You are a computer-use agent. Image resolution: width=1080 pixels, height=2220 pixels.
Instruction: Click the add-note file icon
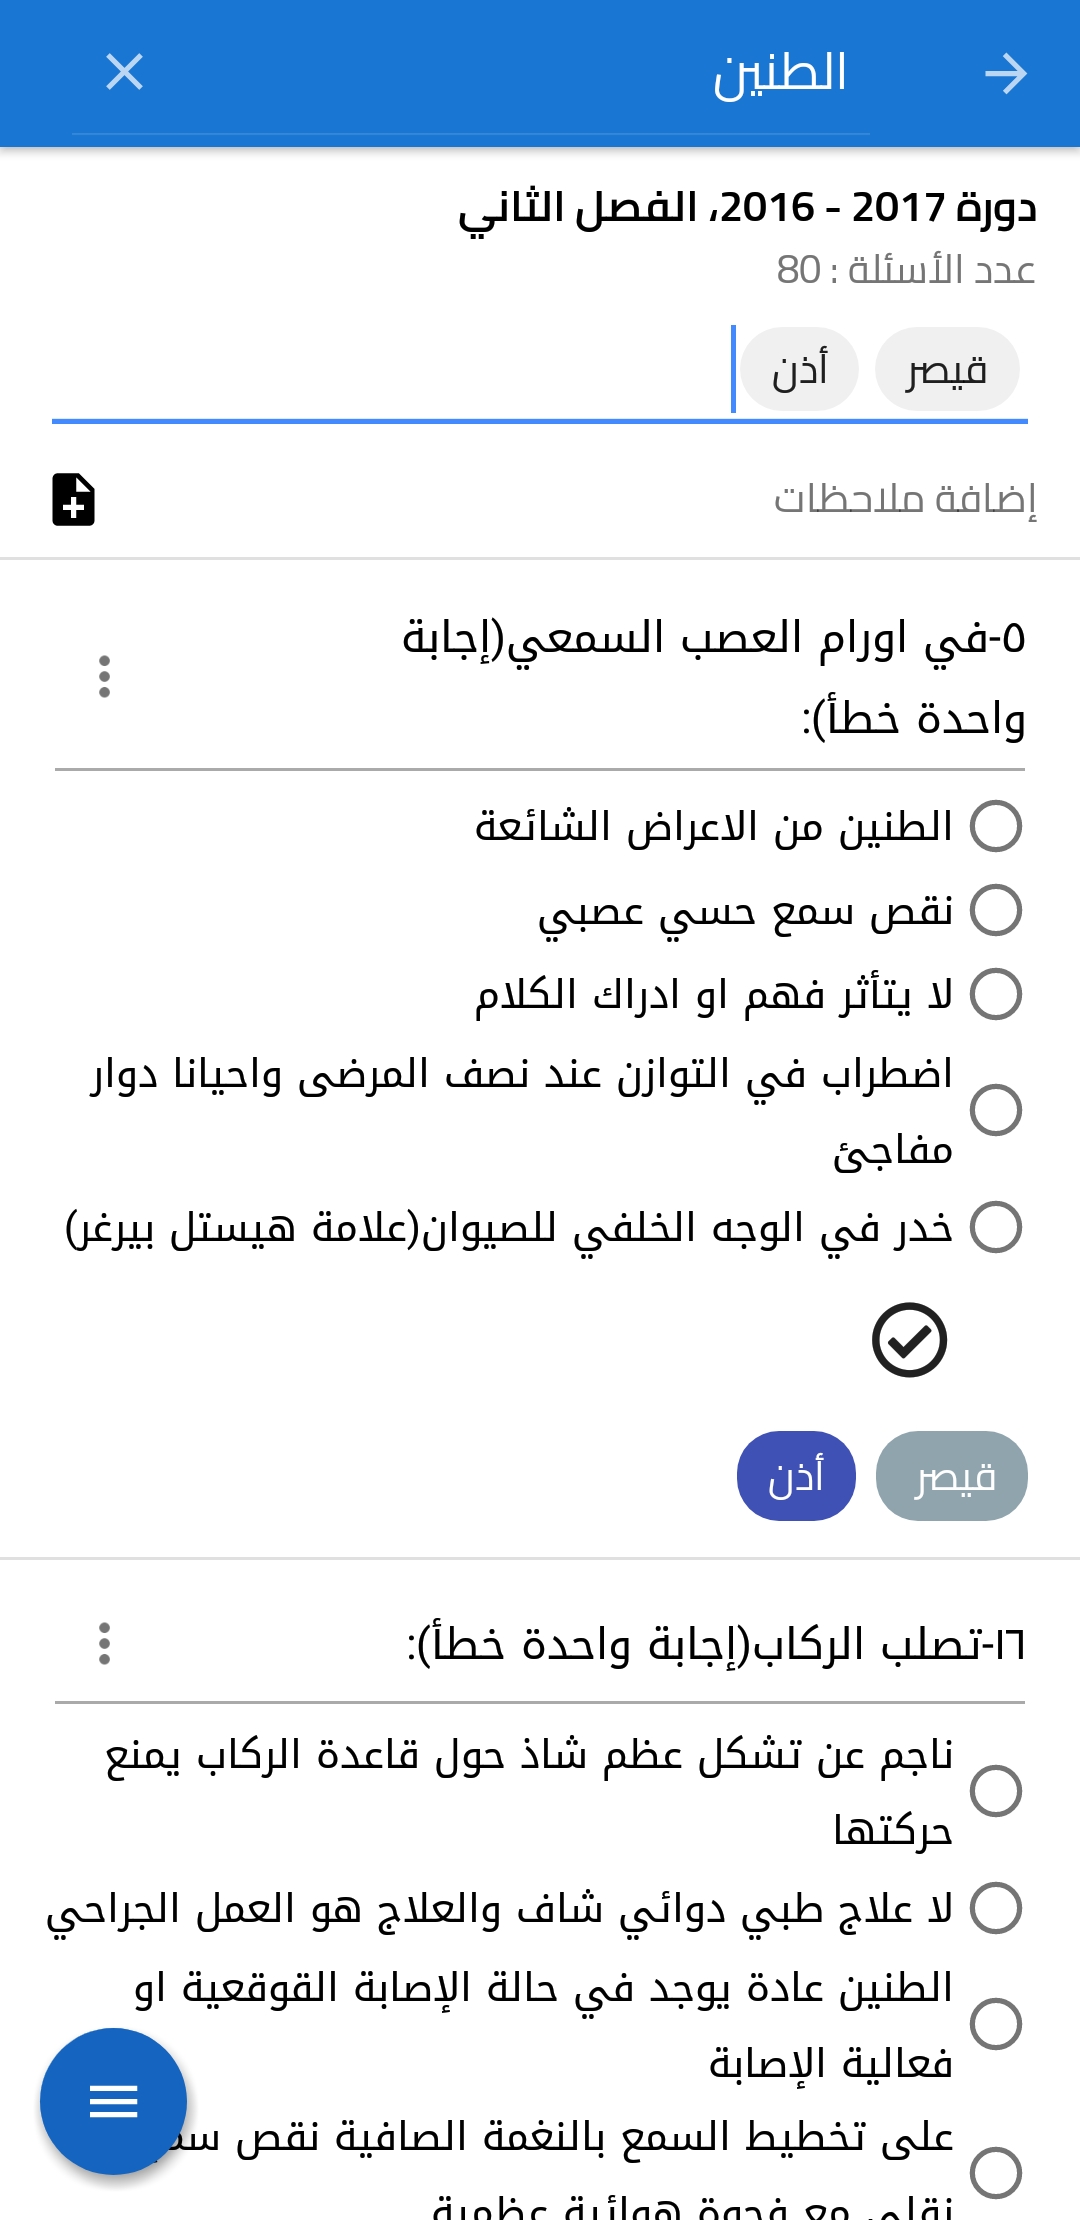[74, 499]
